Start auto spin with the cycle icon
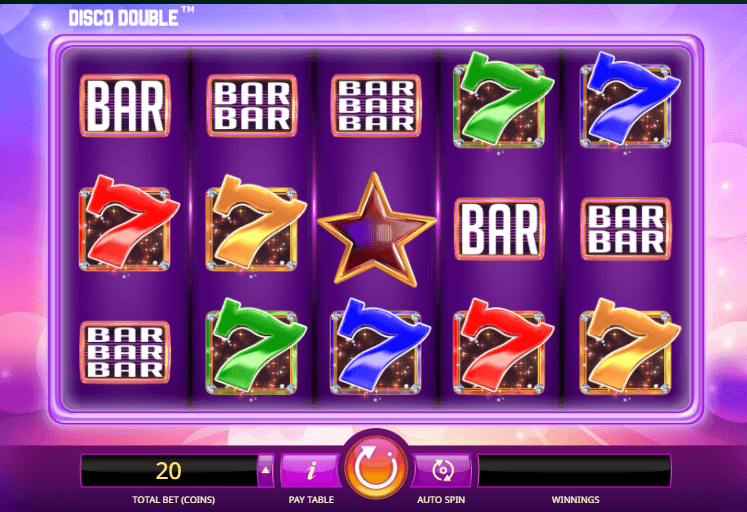The image size is (747, 512). [x=442, y=471]
